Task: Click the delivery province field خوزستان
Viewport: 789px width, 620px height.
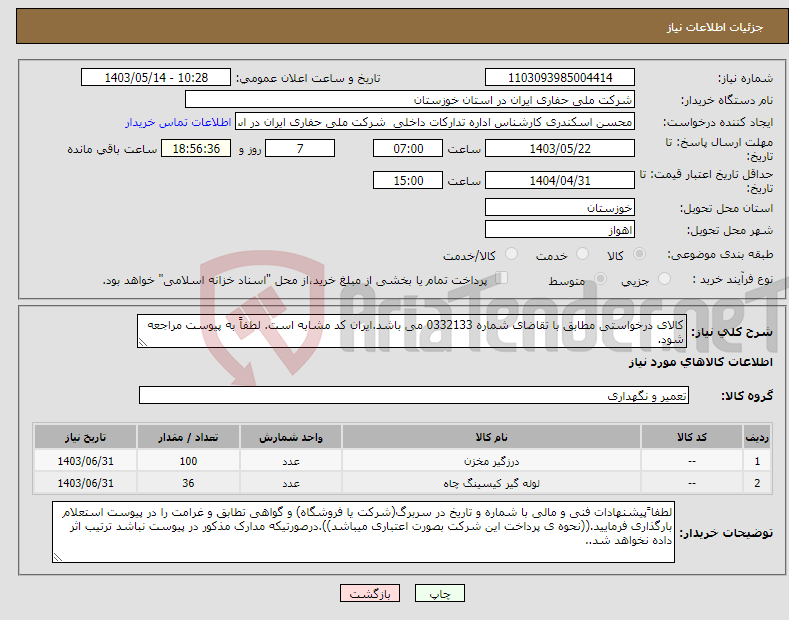Action: coord(560,207)
